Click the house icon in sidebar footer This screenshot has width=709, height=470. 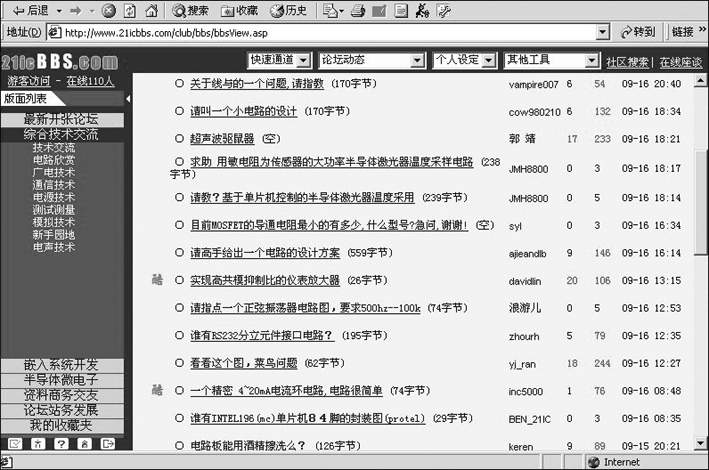point(85,444)
